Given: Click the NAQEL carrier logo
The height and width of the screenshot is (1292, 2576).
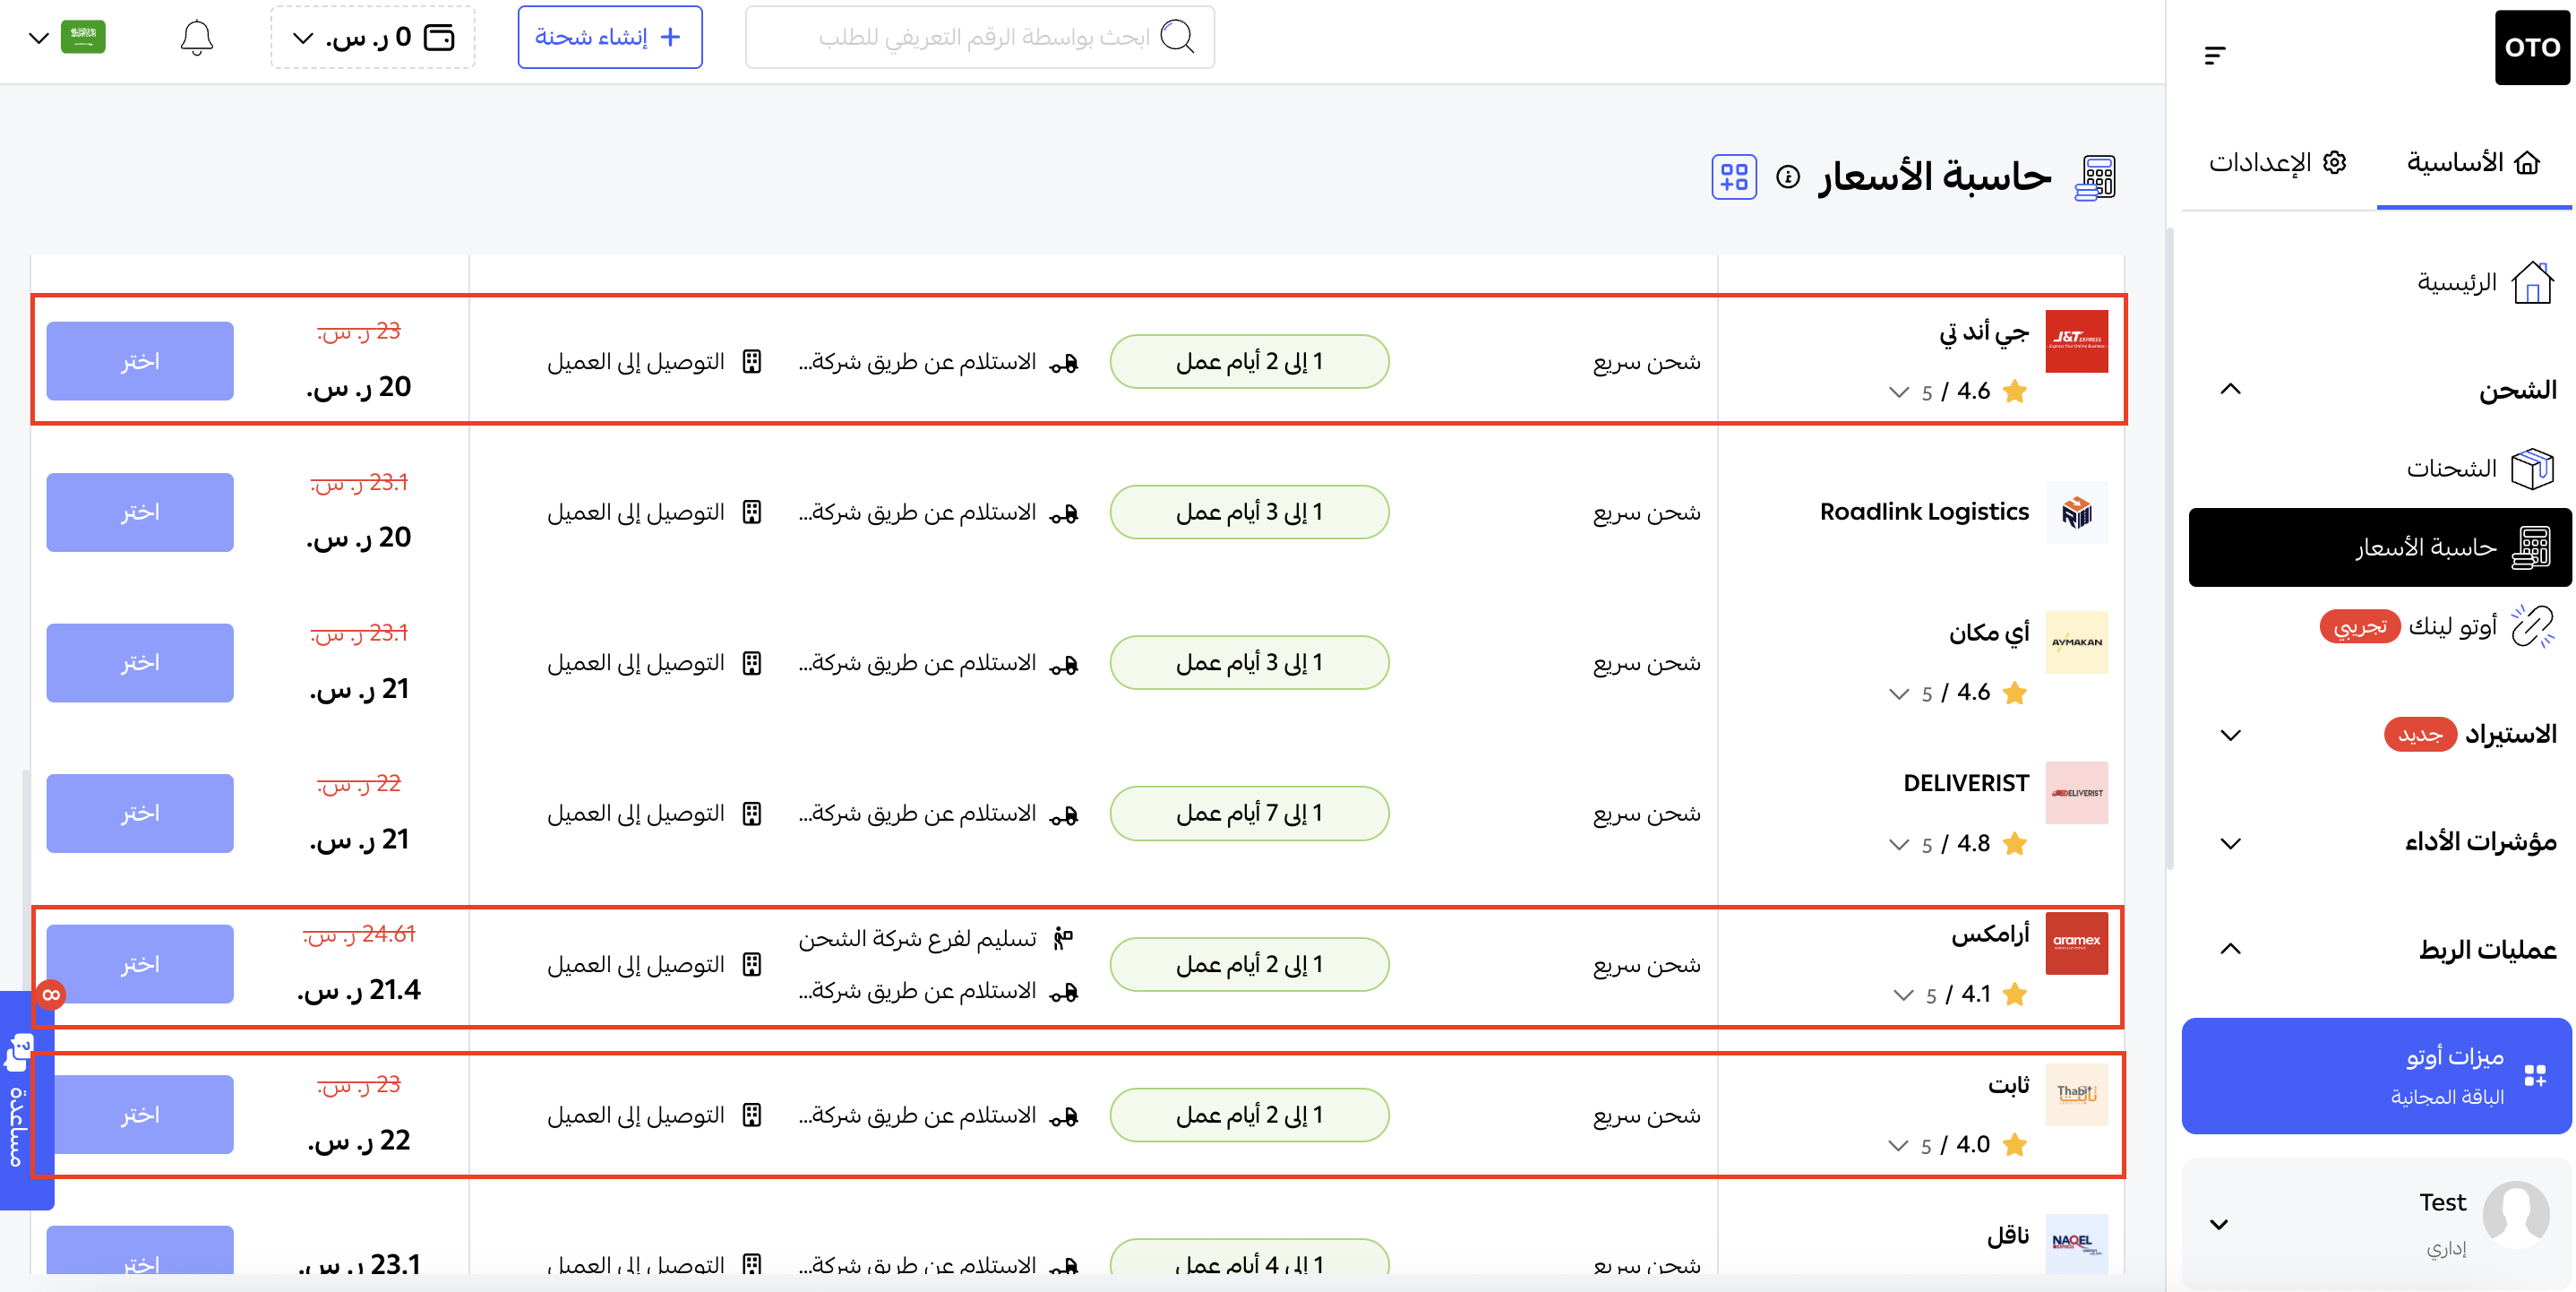Looking at the screenshot, I should coord(2076,1243).
